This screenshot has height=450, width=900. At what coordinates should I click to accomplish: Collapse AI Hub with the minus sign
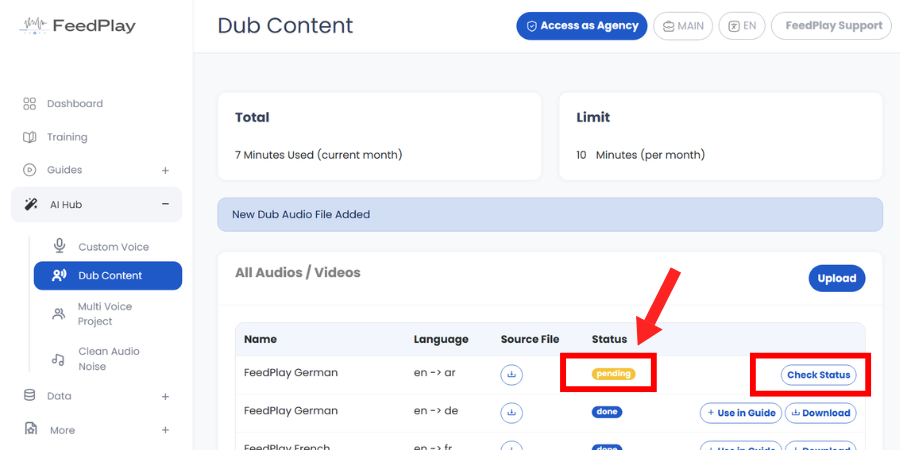point(165,204)
